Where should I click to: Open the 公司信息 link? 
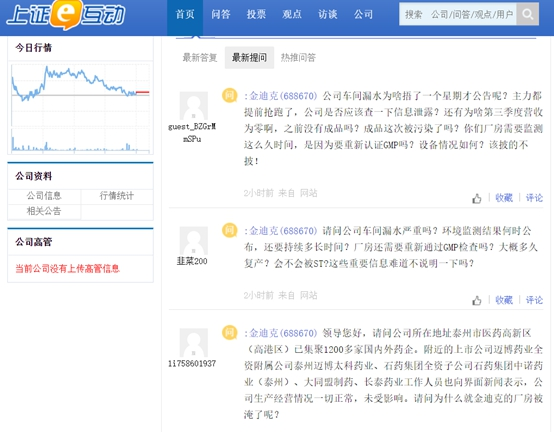pyautogui.click(x=44, y=196)
